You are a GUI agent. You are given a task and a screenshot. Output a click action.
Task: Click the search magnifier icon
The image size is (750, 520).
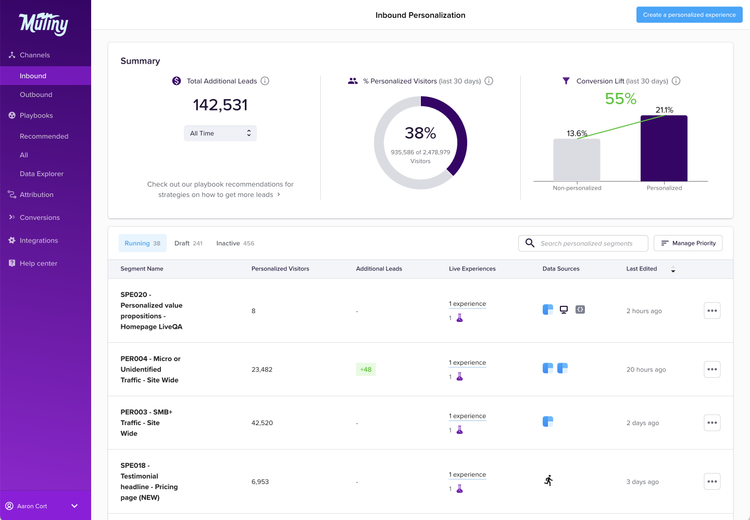click(x=529, y=243)
